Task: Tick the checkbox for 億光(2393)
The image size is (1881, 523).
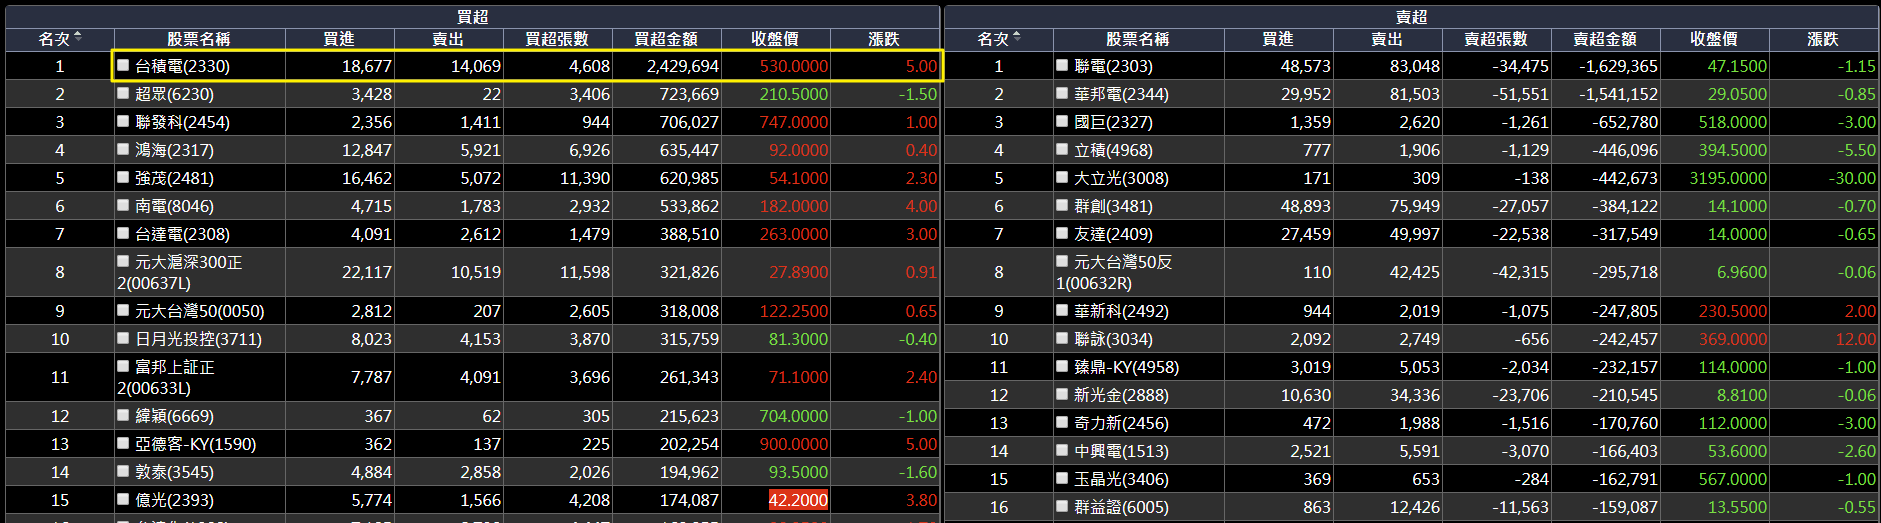Action: (123, 499)
